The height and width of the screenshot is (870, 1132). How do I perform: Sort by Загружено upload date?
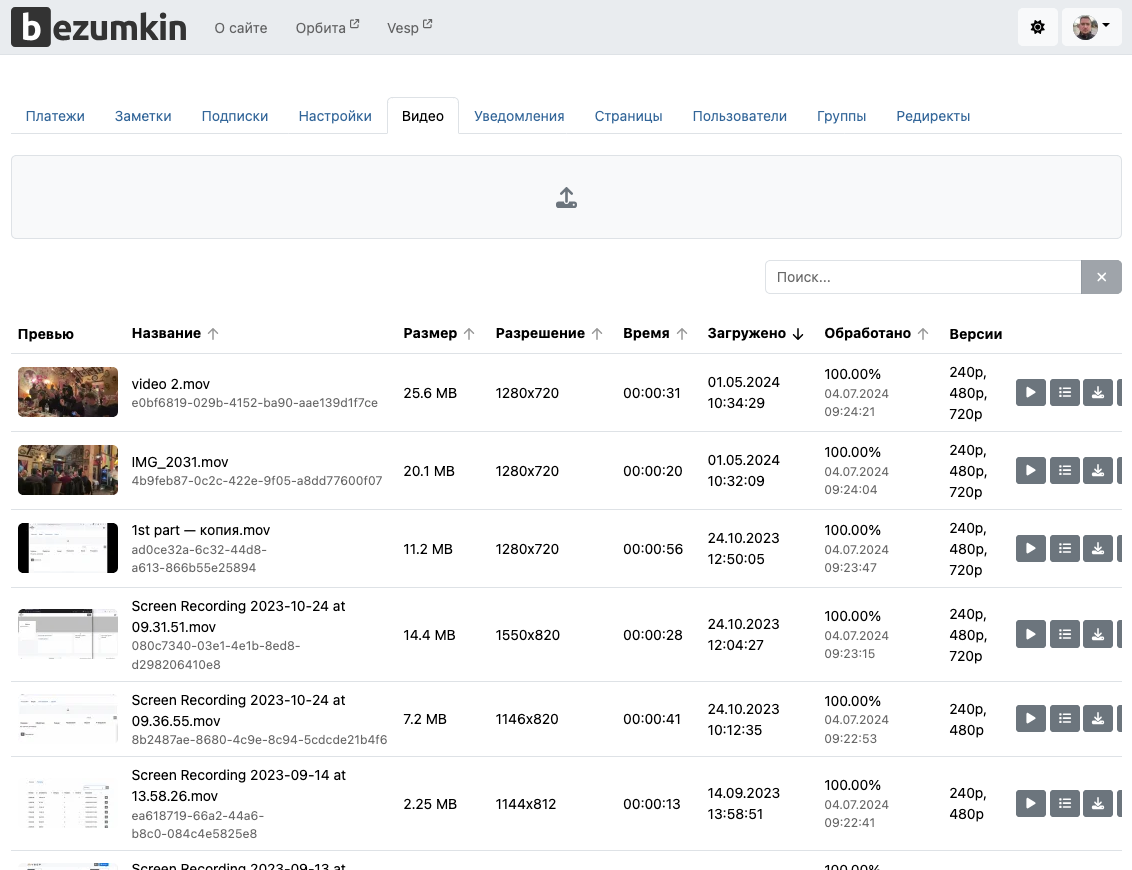click(x=755, y=333)
